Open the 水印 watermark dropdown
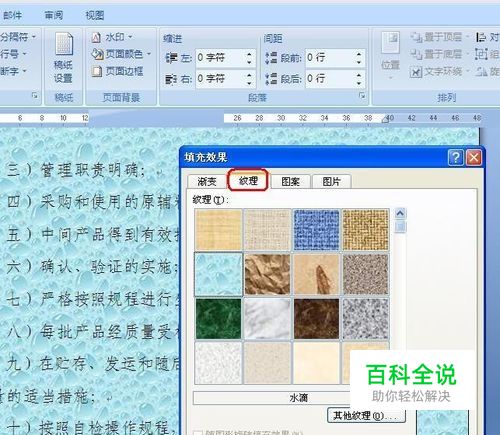 (x=112, y=37)
